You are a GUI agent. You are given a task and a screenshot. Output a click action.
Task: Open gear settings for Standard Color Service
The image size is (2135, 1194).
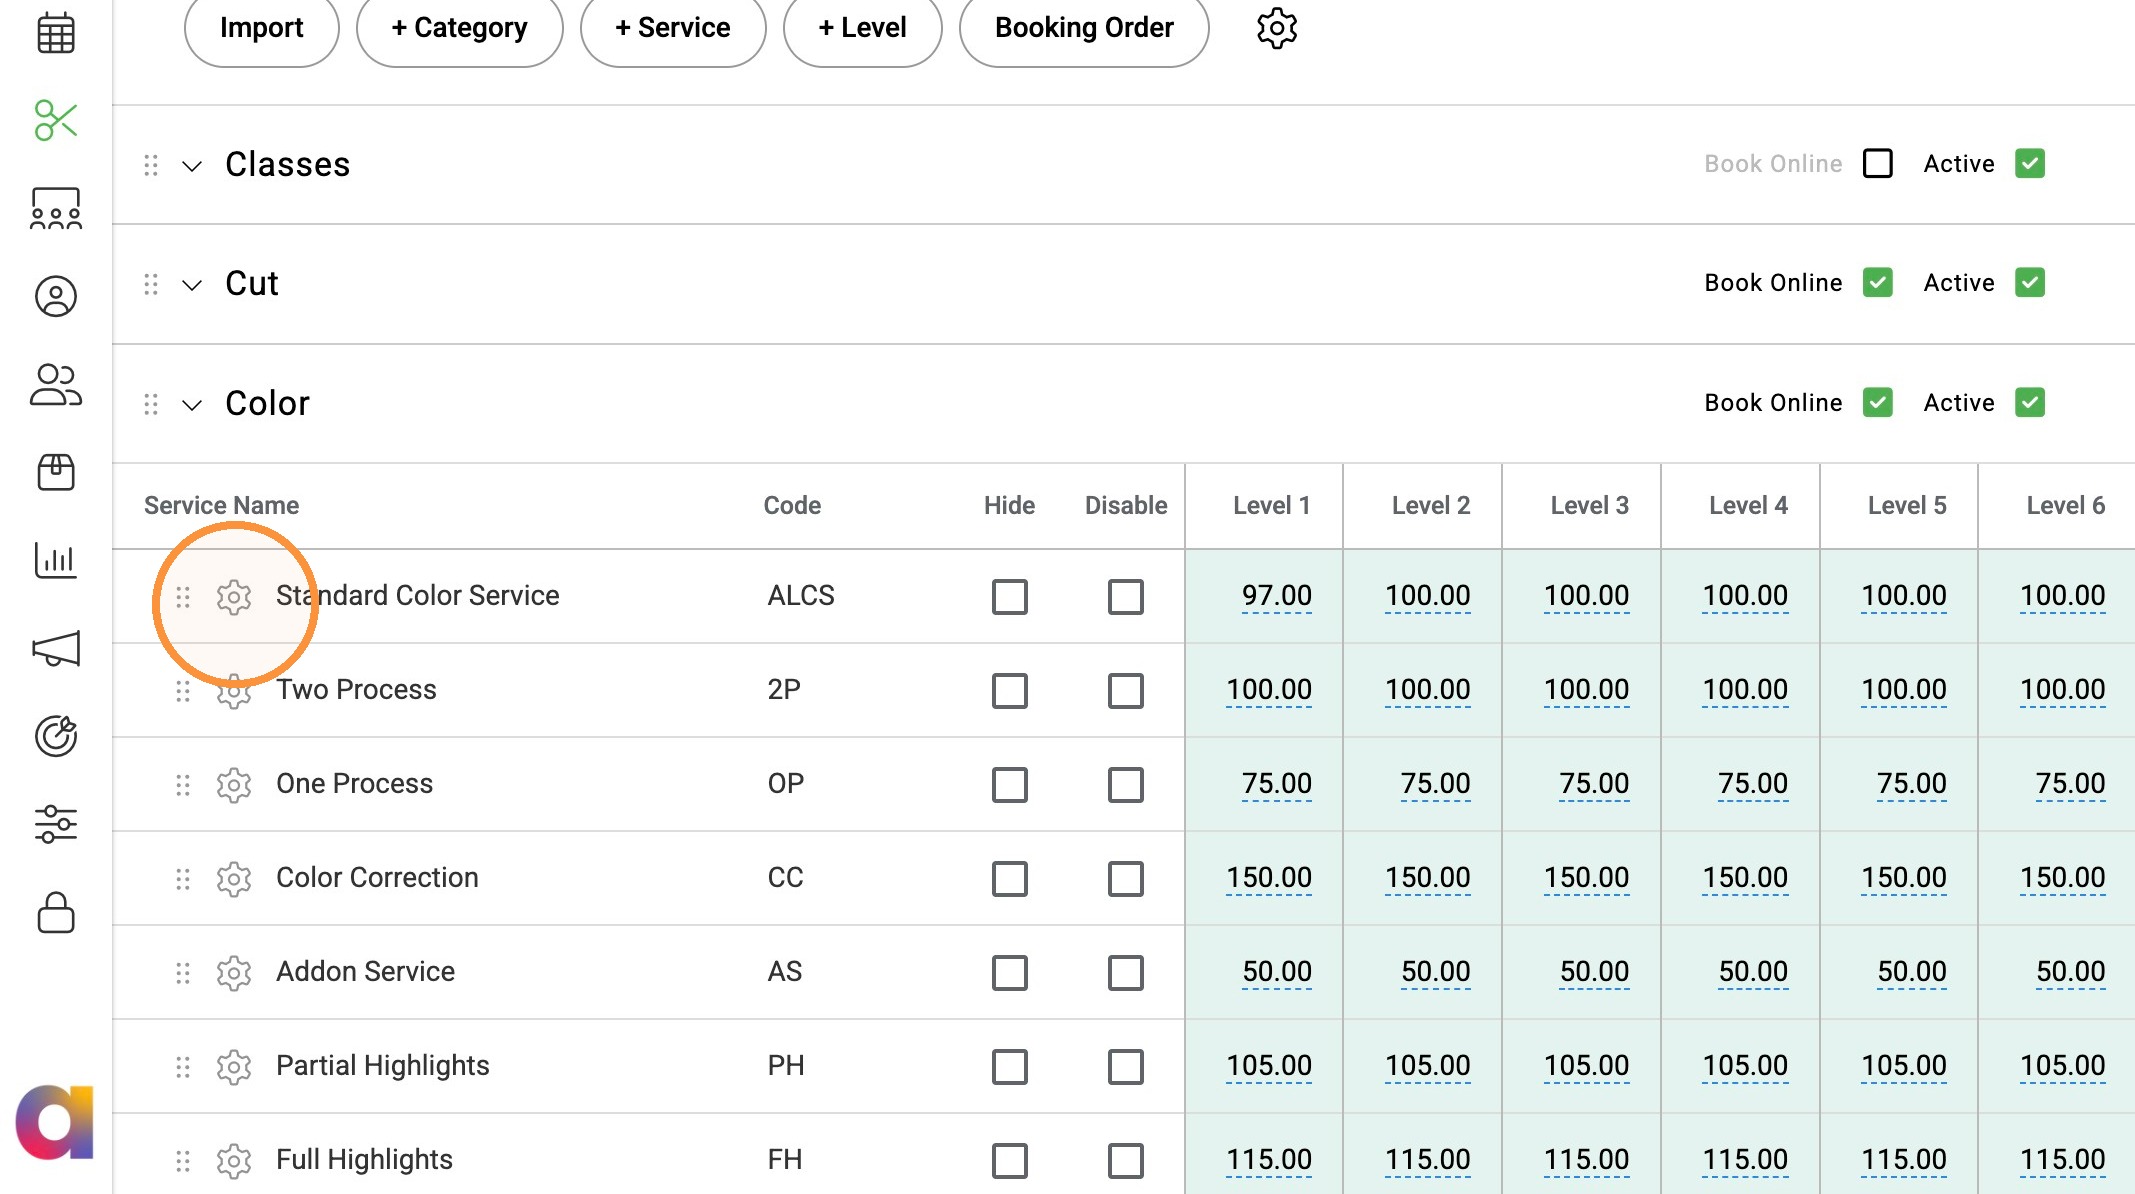(234, 597)
